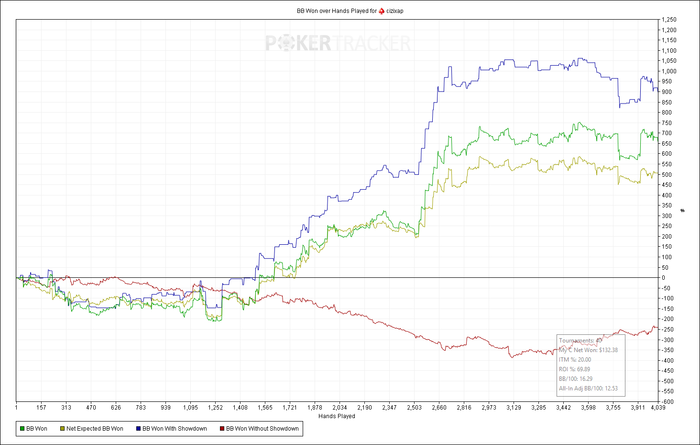The width and height of the screenshot is (700, 445).
Task: Click the x-axis tick label '939'
Action: pyautogui.click(x=166, y=408)
